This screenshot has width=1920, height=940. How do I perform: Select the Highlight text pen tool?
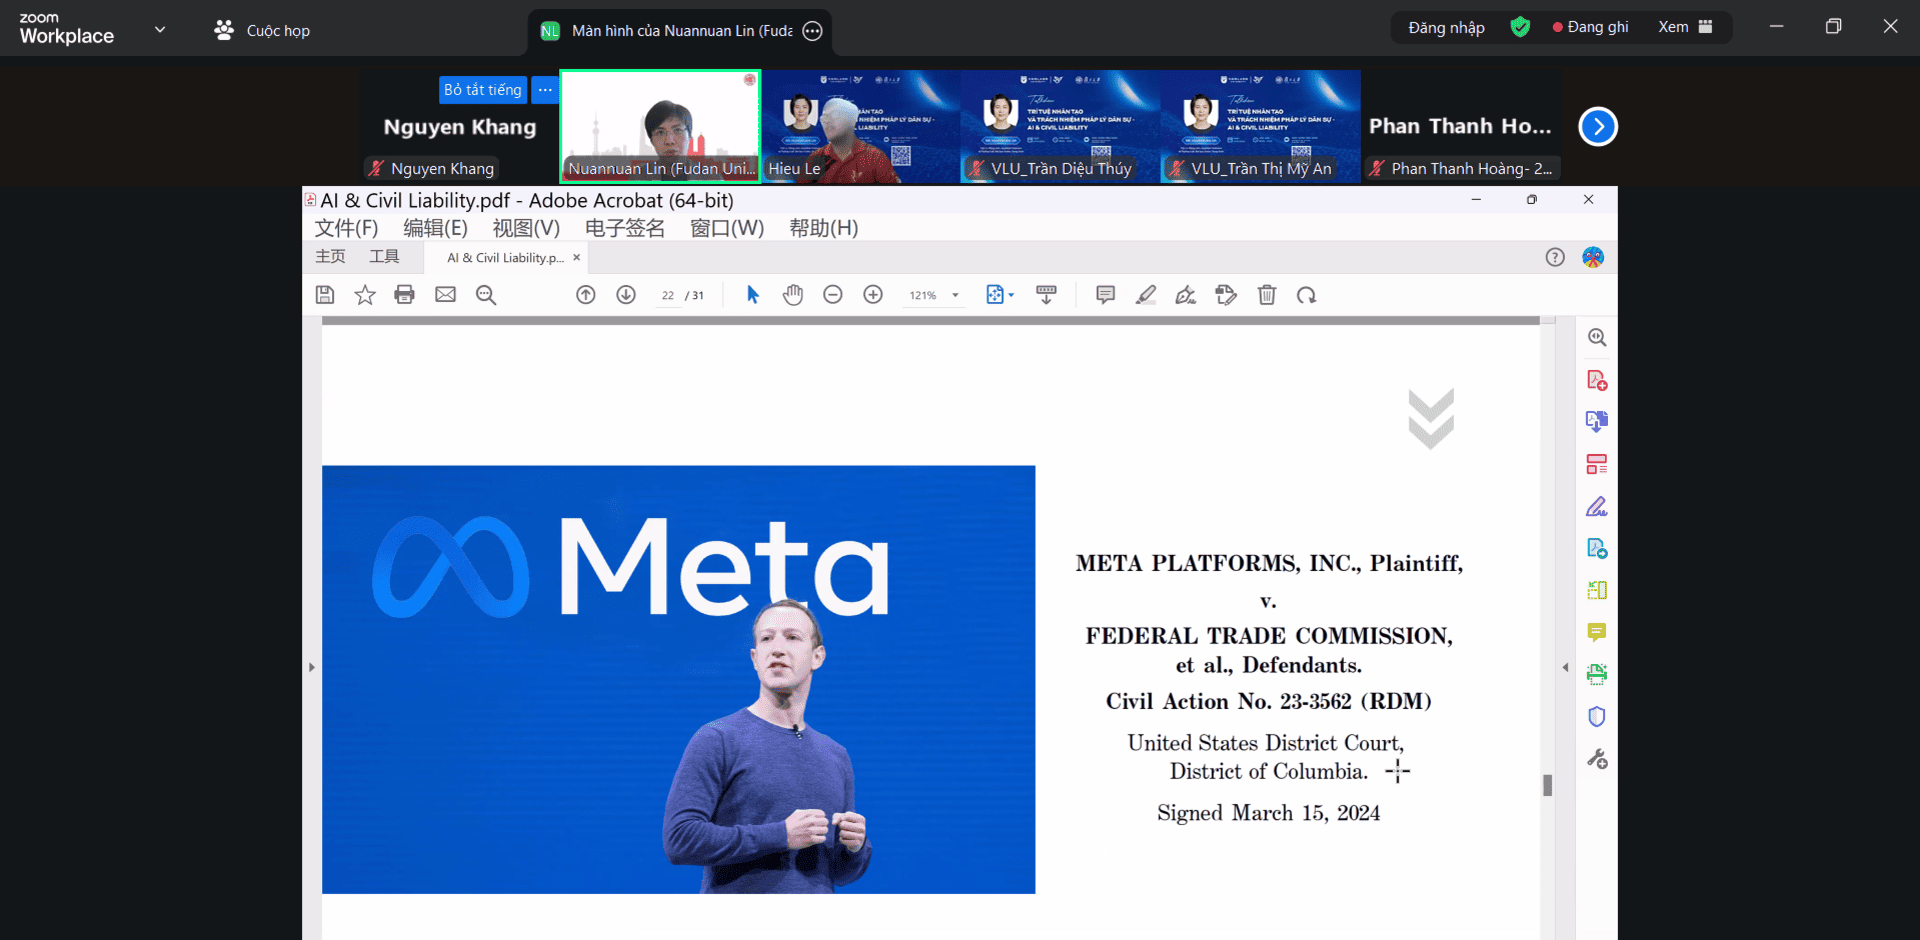tap(1146, 295)
